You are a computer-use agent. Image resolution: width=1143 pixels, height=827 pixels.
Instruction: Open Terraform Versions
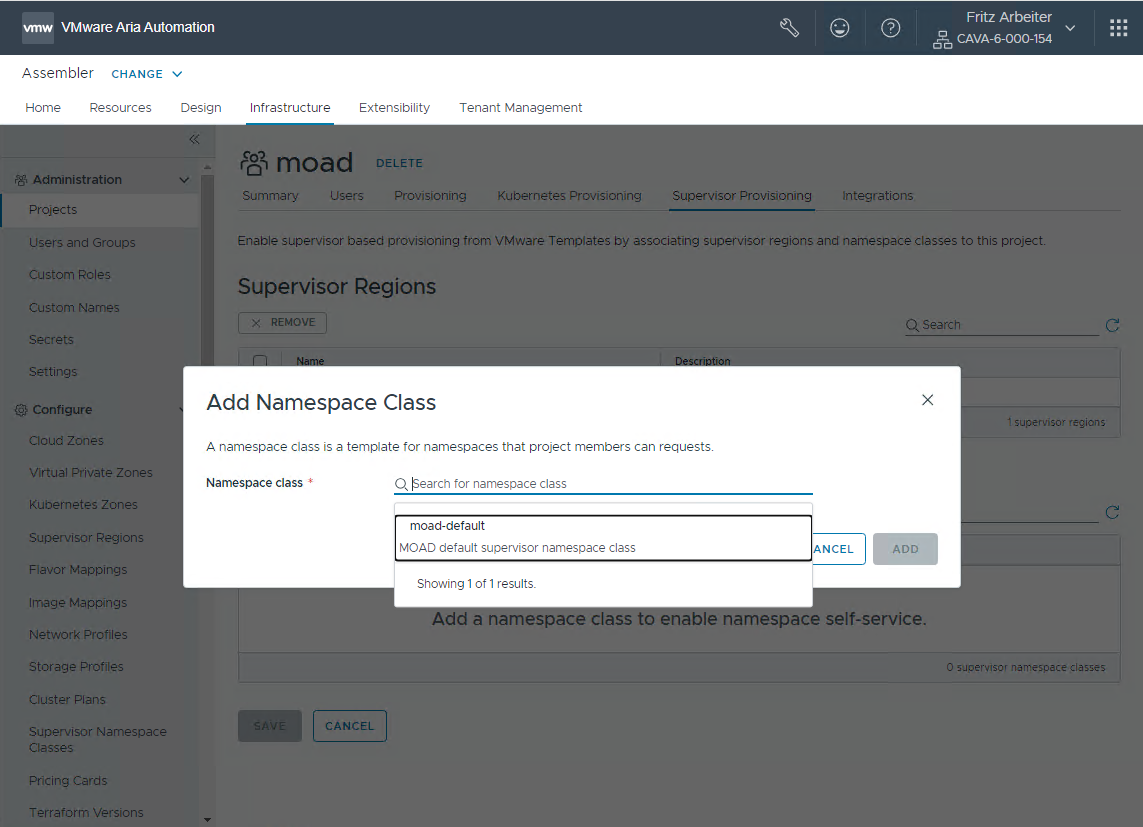(x=86, y=812)
